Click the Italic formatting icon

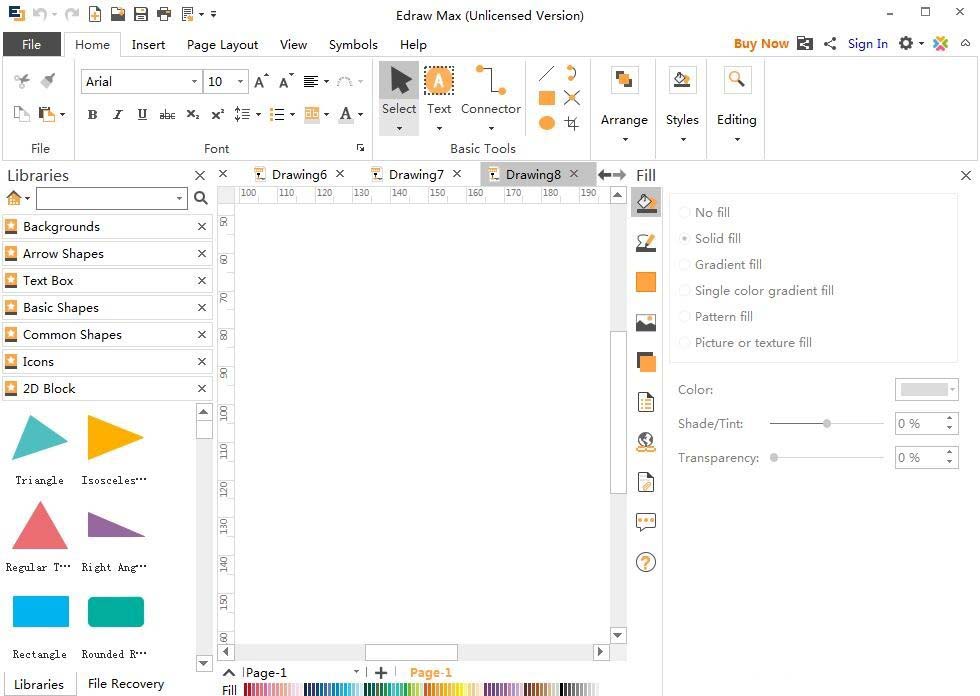[118, 114]
